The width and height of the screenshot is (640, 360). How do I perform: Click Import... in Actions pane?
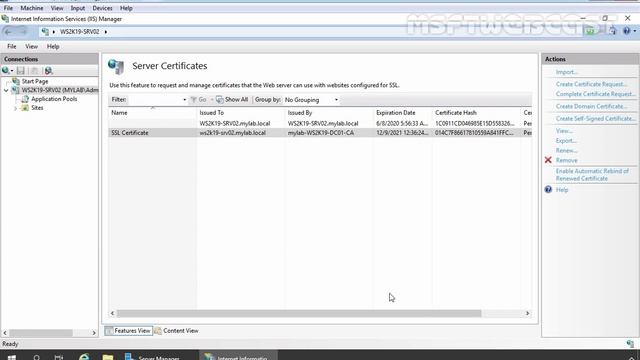567,72
